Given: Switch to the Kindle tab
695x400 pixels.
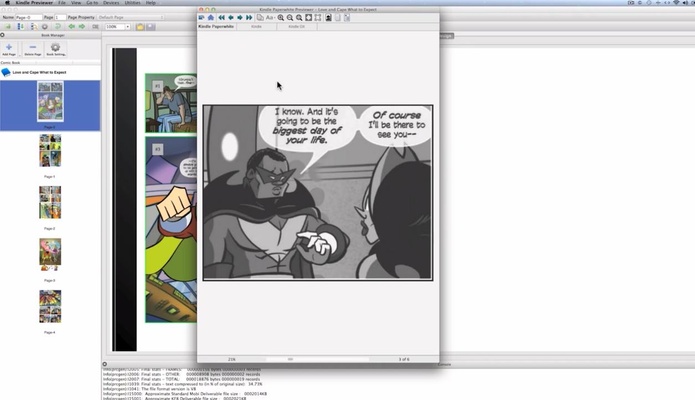Looking at the screenshot, I should tap(256, 27).
